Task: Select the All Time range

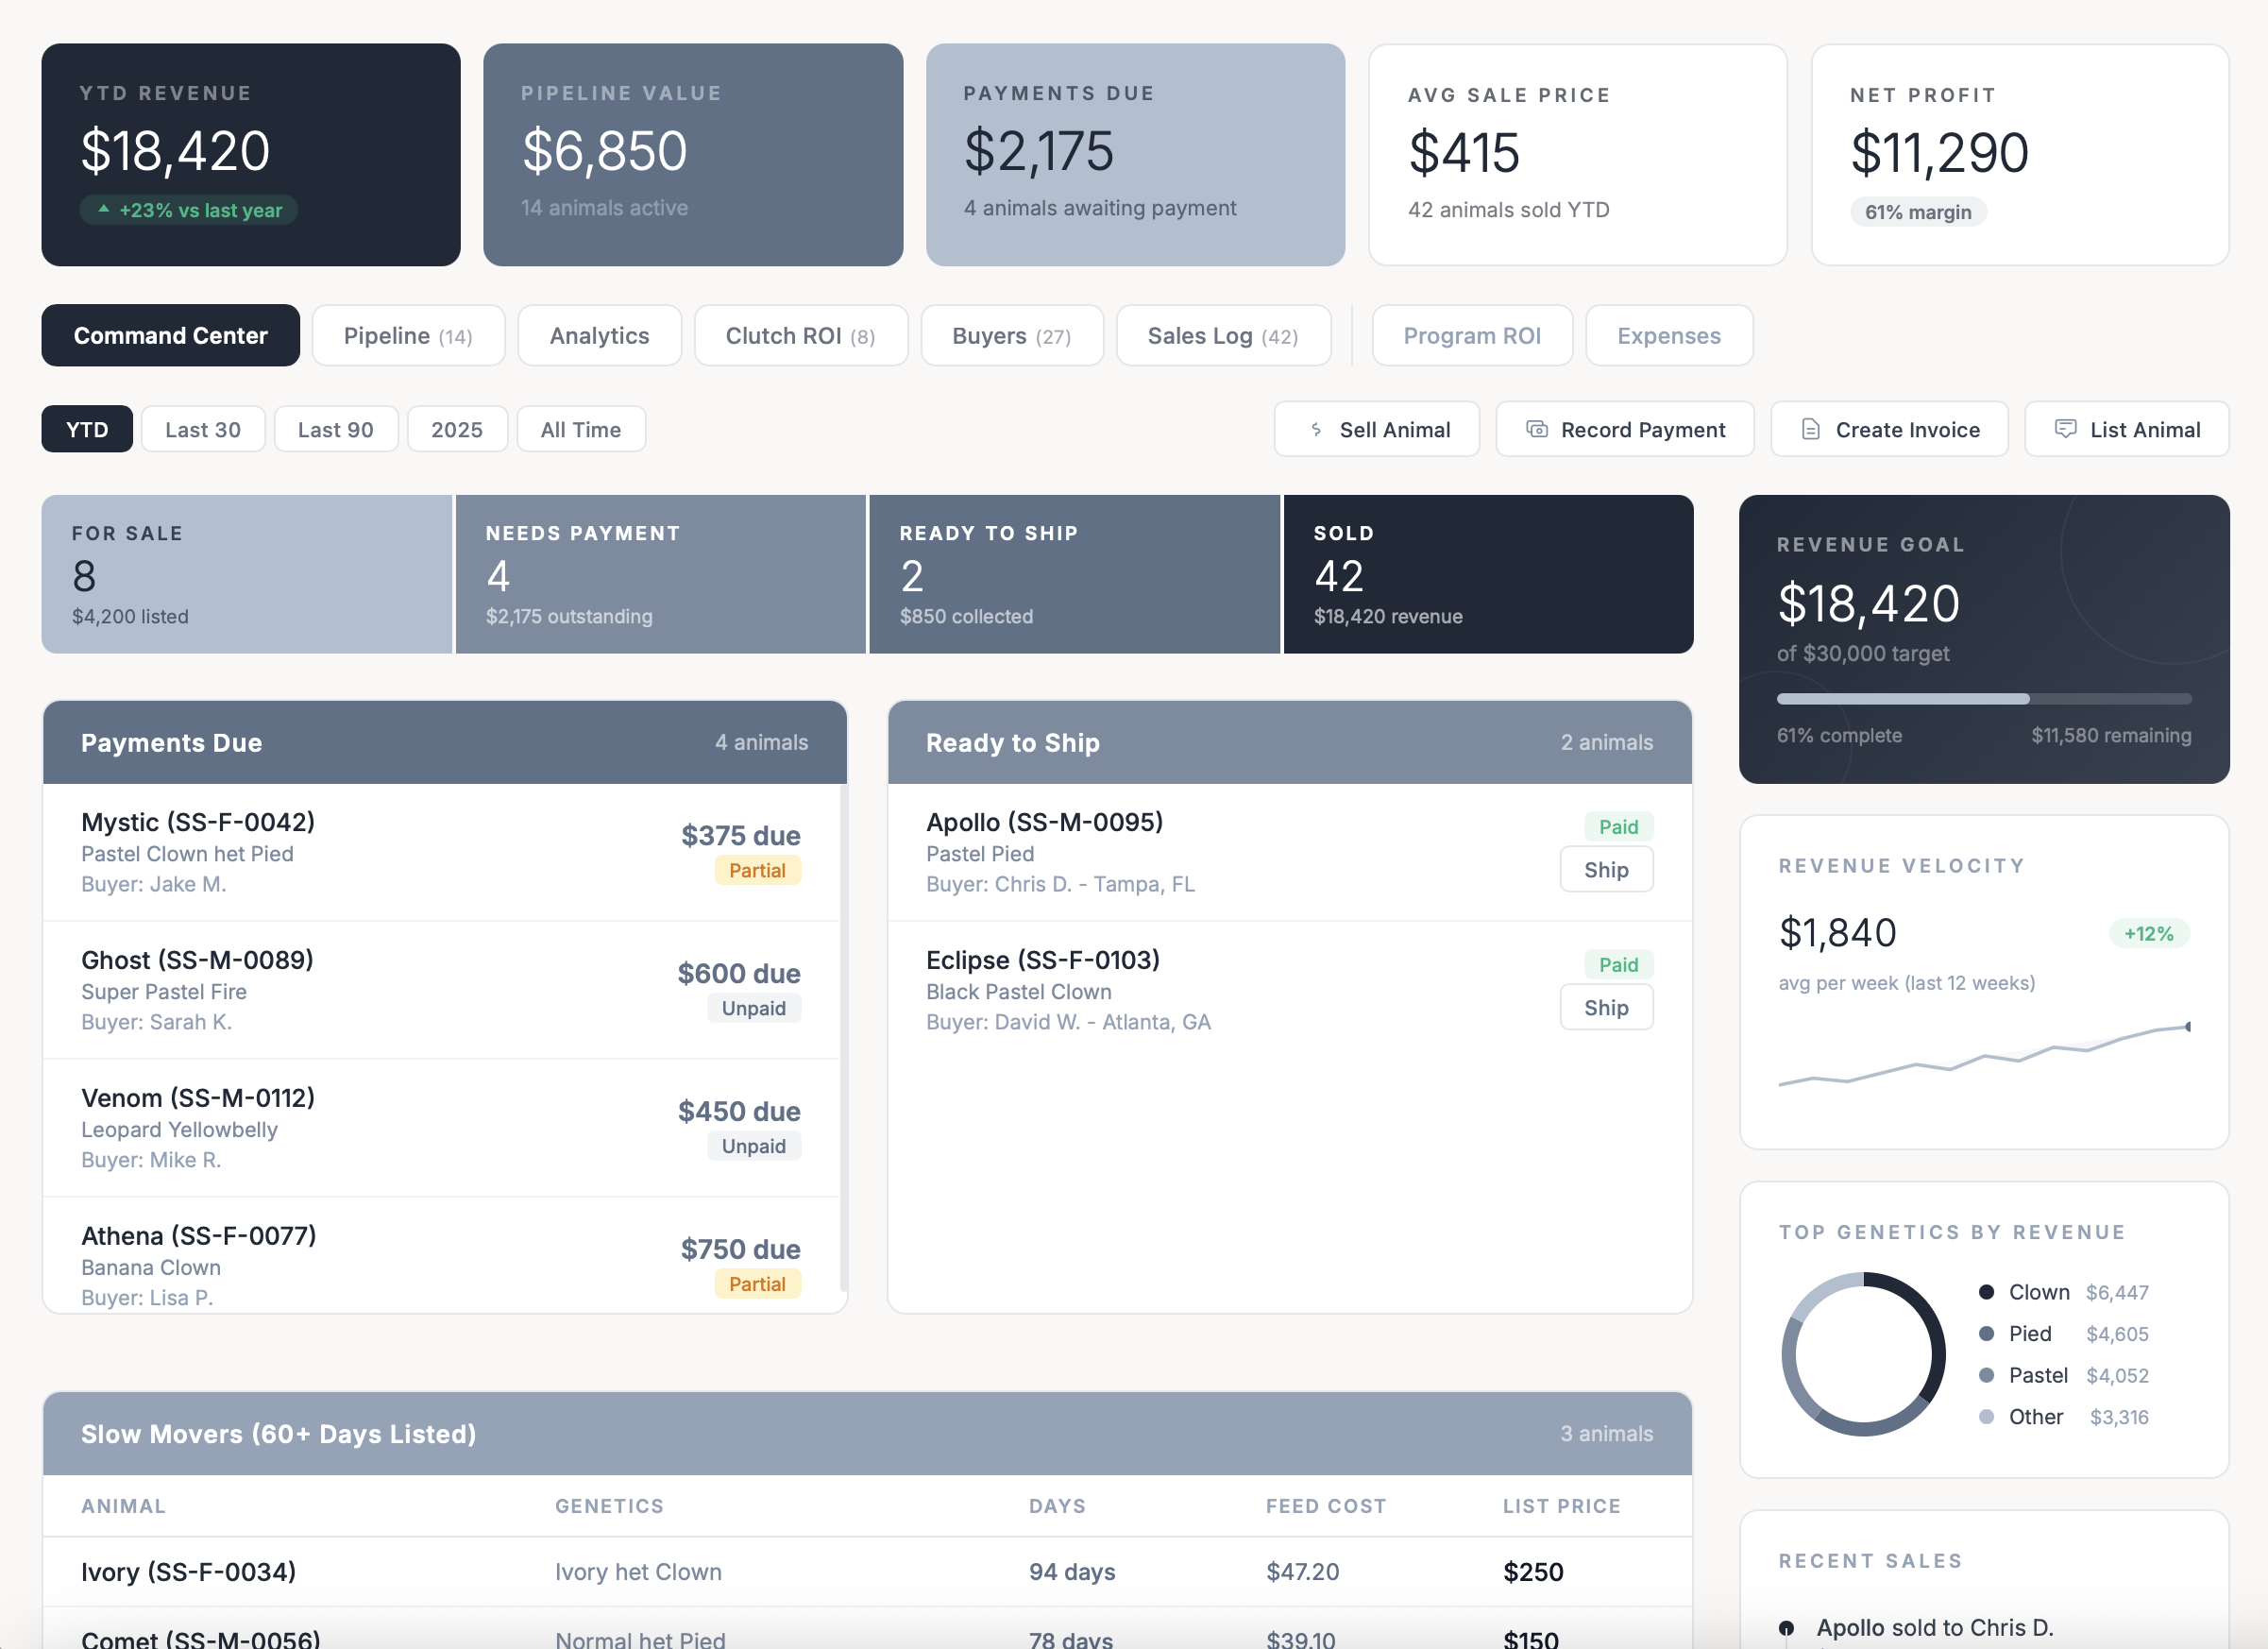Action: pyautogui.click(x=581, y=429)
